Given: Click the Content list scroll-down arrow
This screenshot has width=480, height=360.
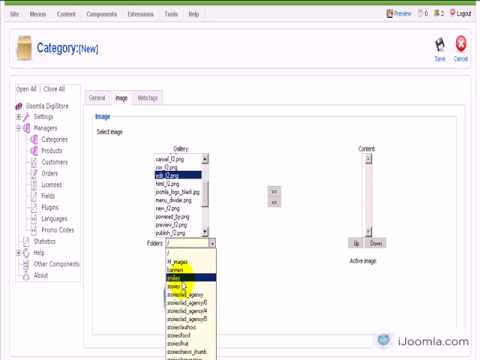Looking at the screenshot, I should (368, 231).
